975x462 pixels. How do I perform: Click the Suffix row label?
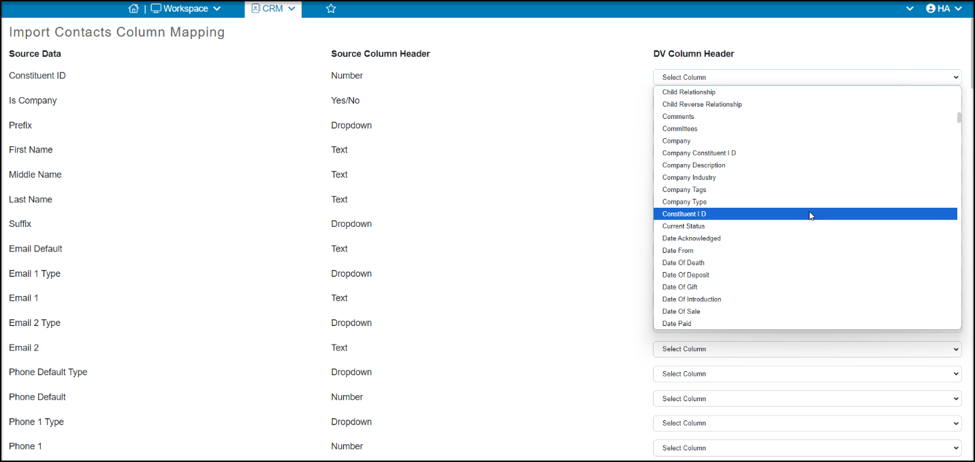(20, 224)
